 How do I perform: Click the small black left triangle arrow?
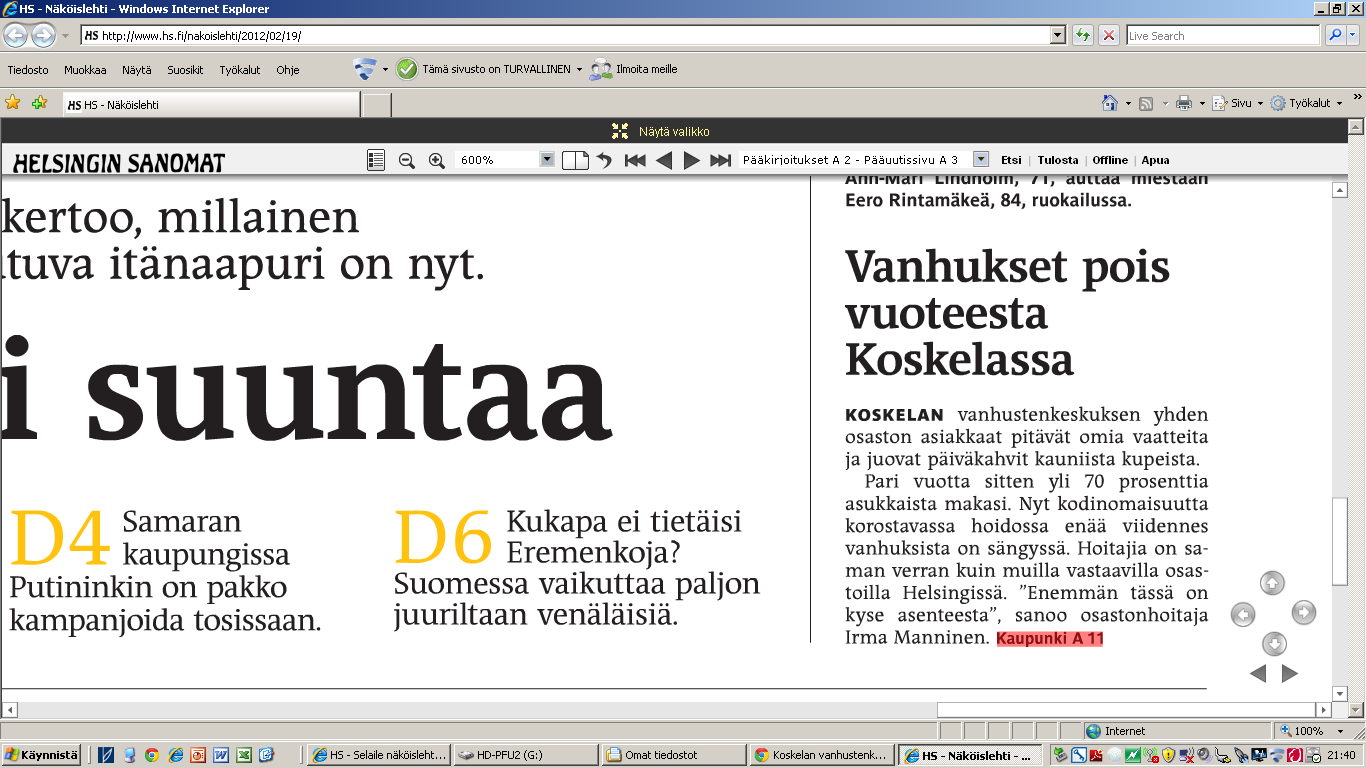click(1258, 674)
